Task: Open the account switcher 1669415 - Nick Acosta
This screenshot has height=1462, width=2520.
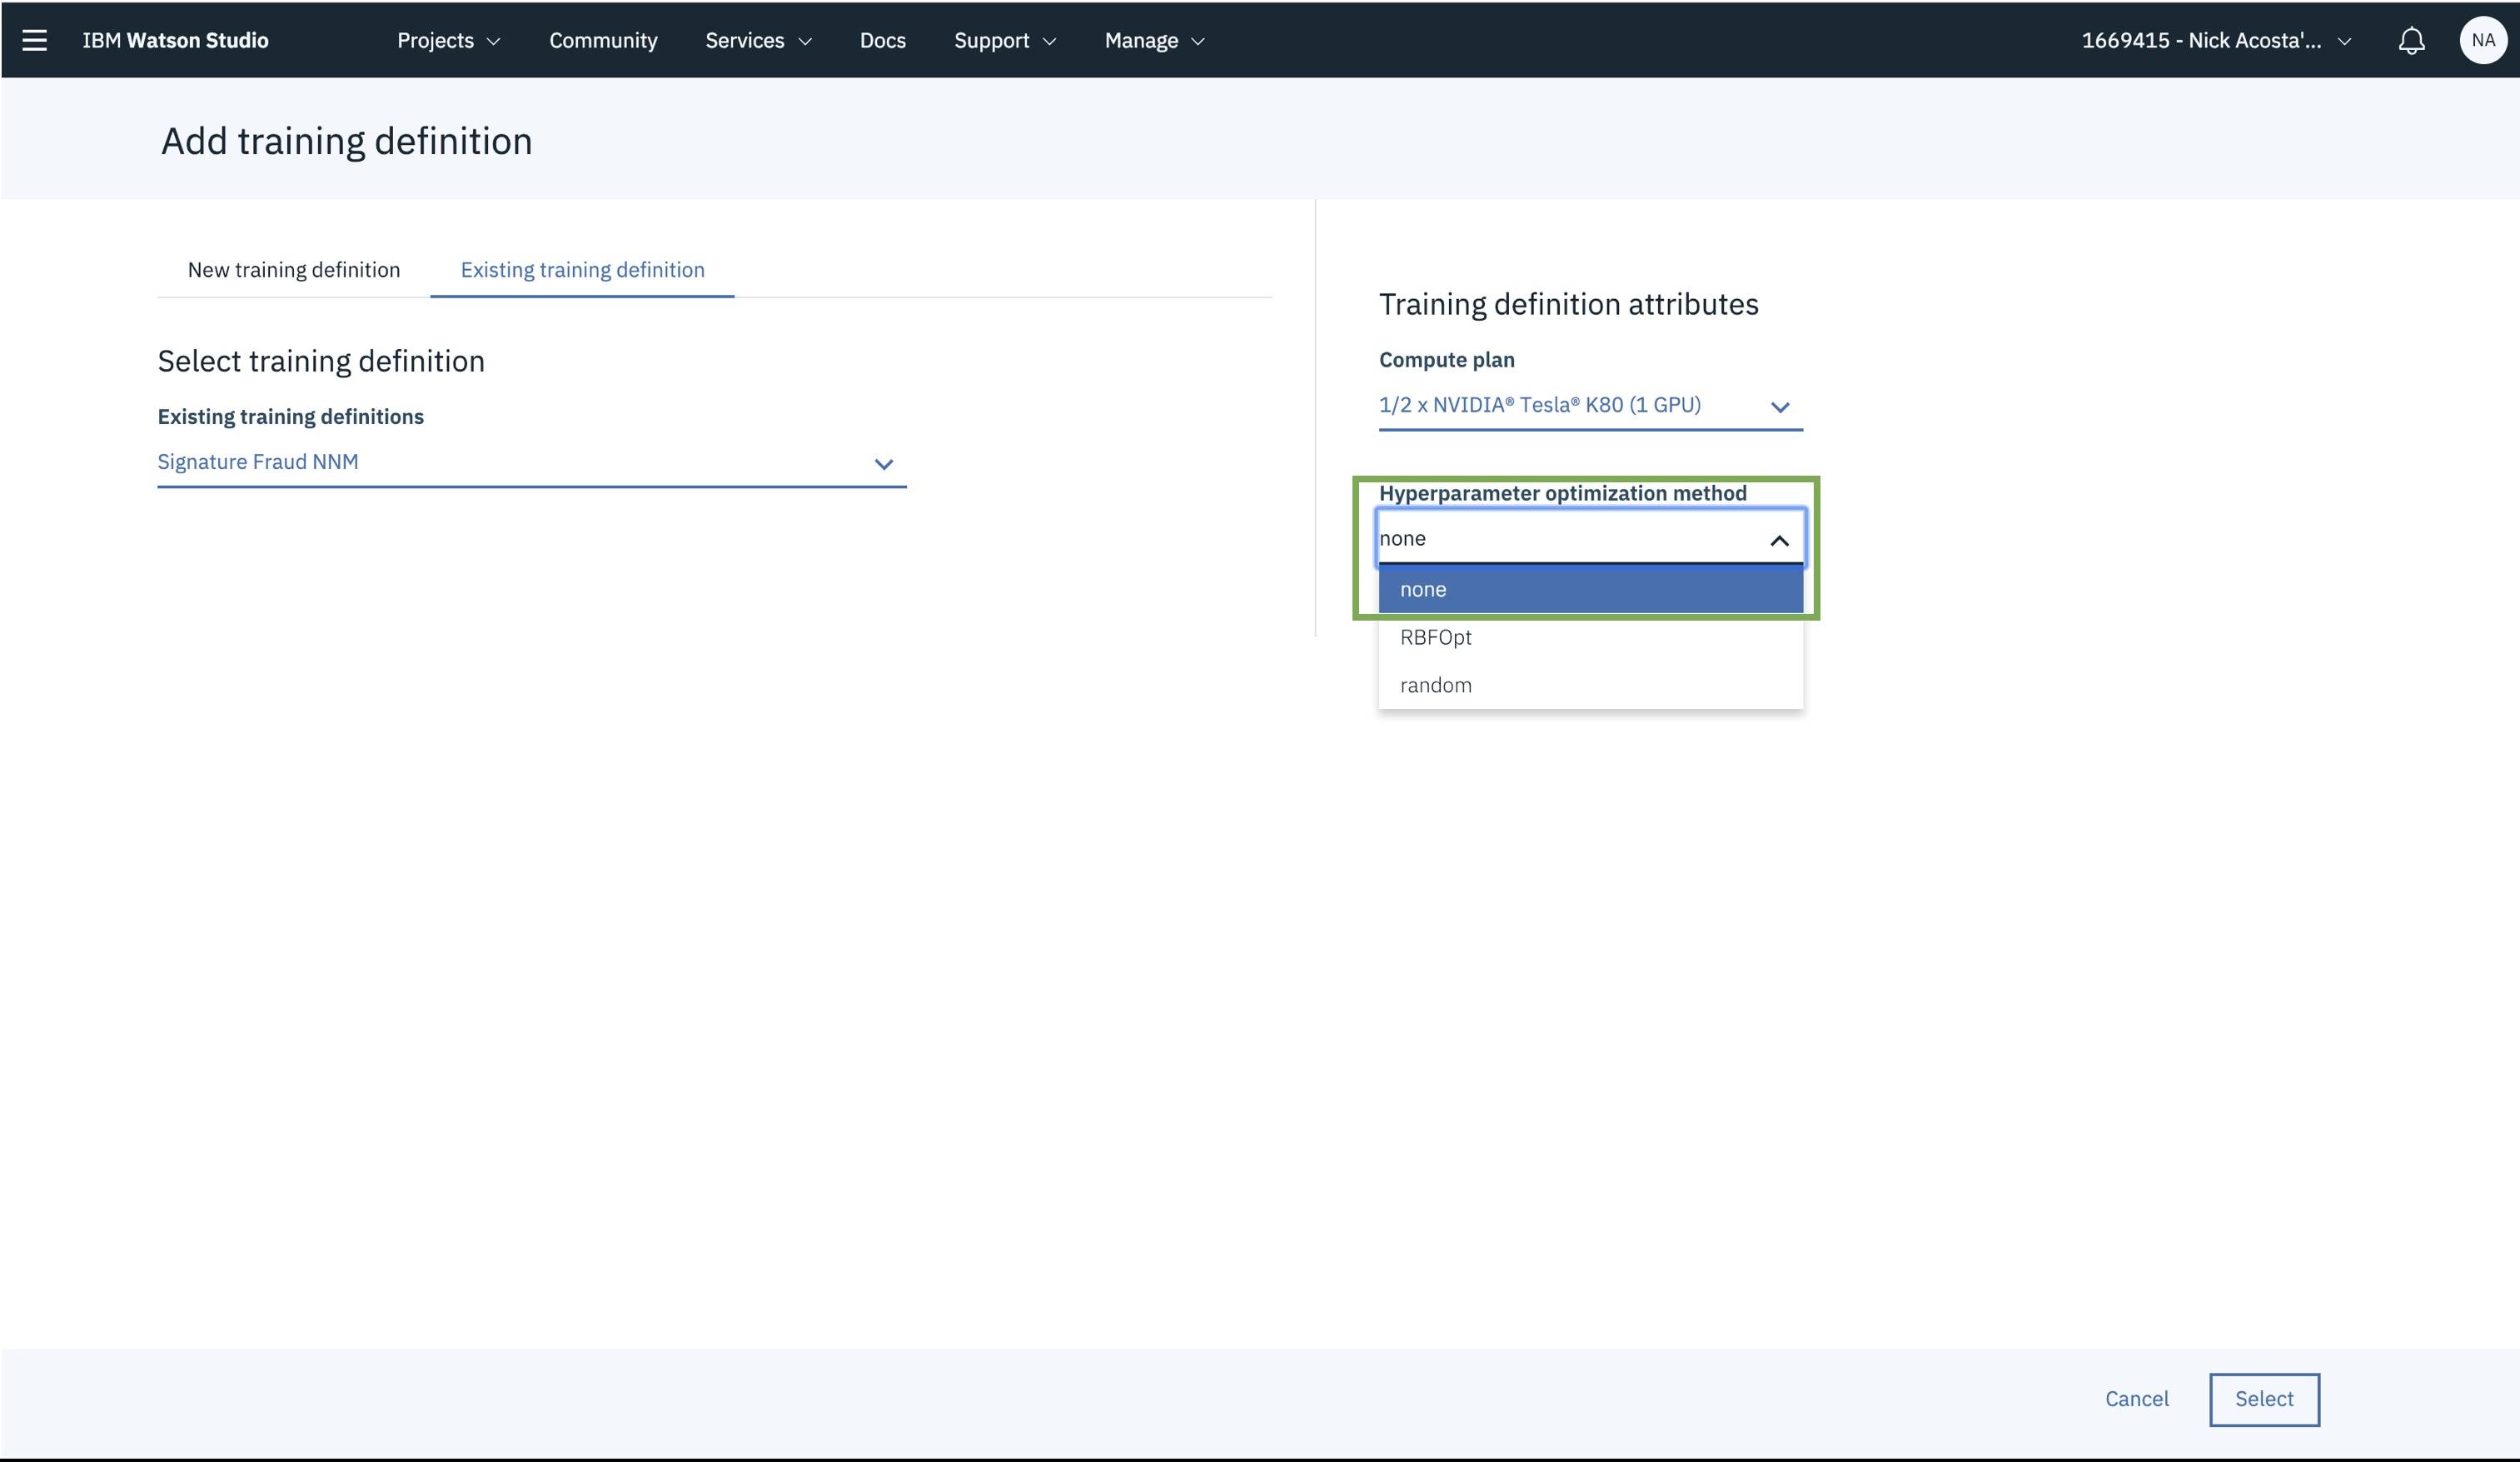Action: 2216,40
